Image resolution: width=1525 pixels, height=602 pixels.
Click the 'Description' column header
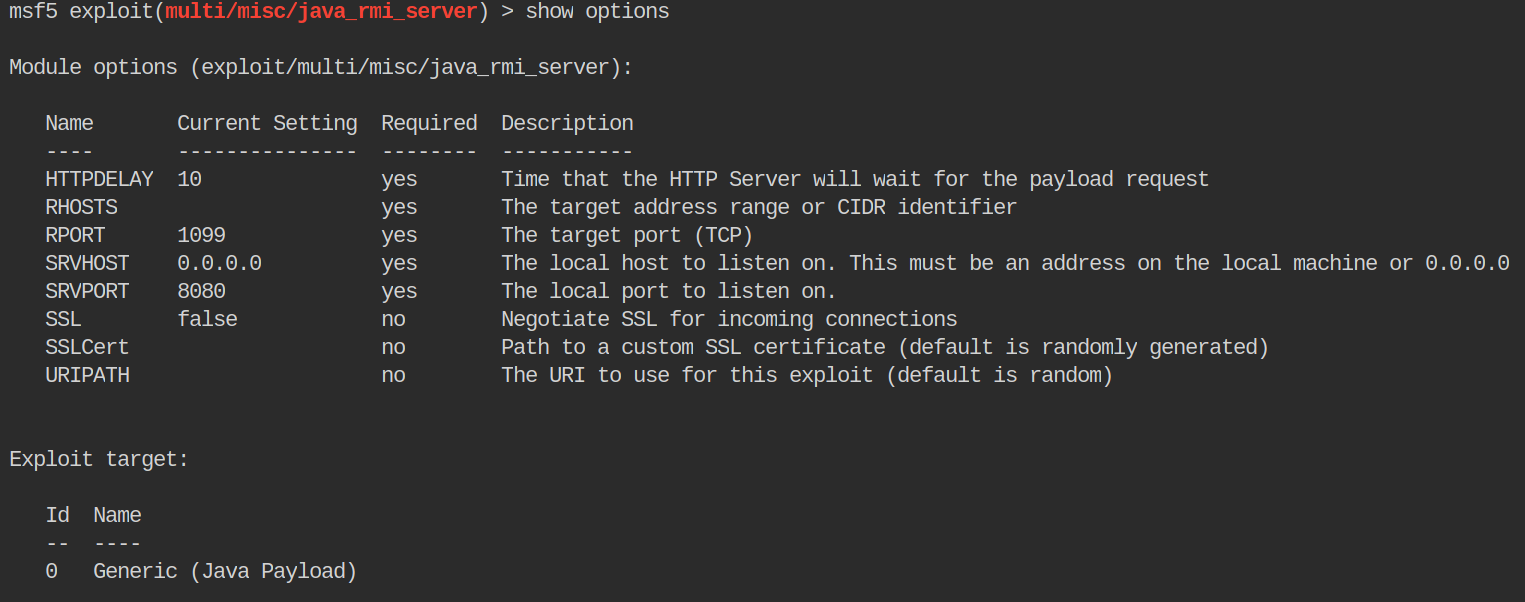[x=567, y=123]
